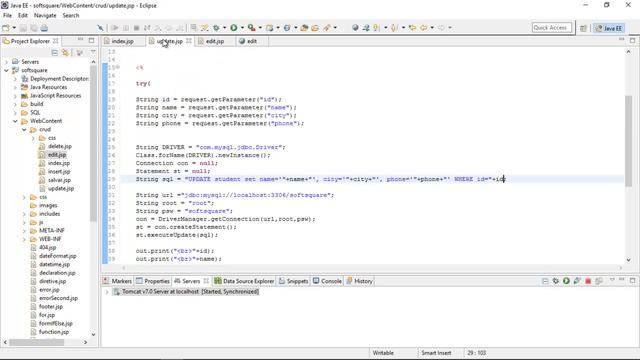Switch to the edit.jsp editor tab
Image resolution: width=640 pixels, height=360 pixels.
(x=215, y=41)
